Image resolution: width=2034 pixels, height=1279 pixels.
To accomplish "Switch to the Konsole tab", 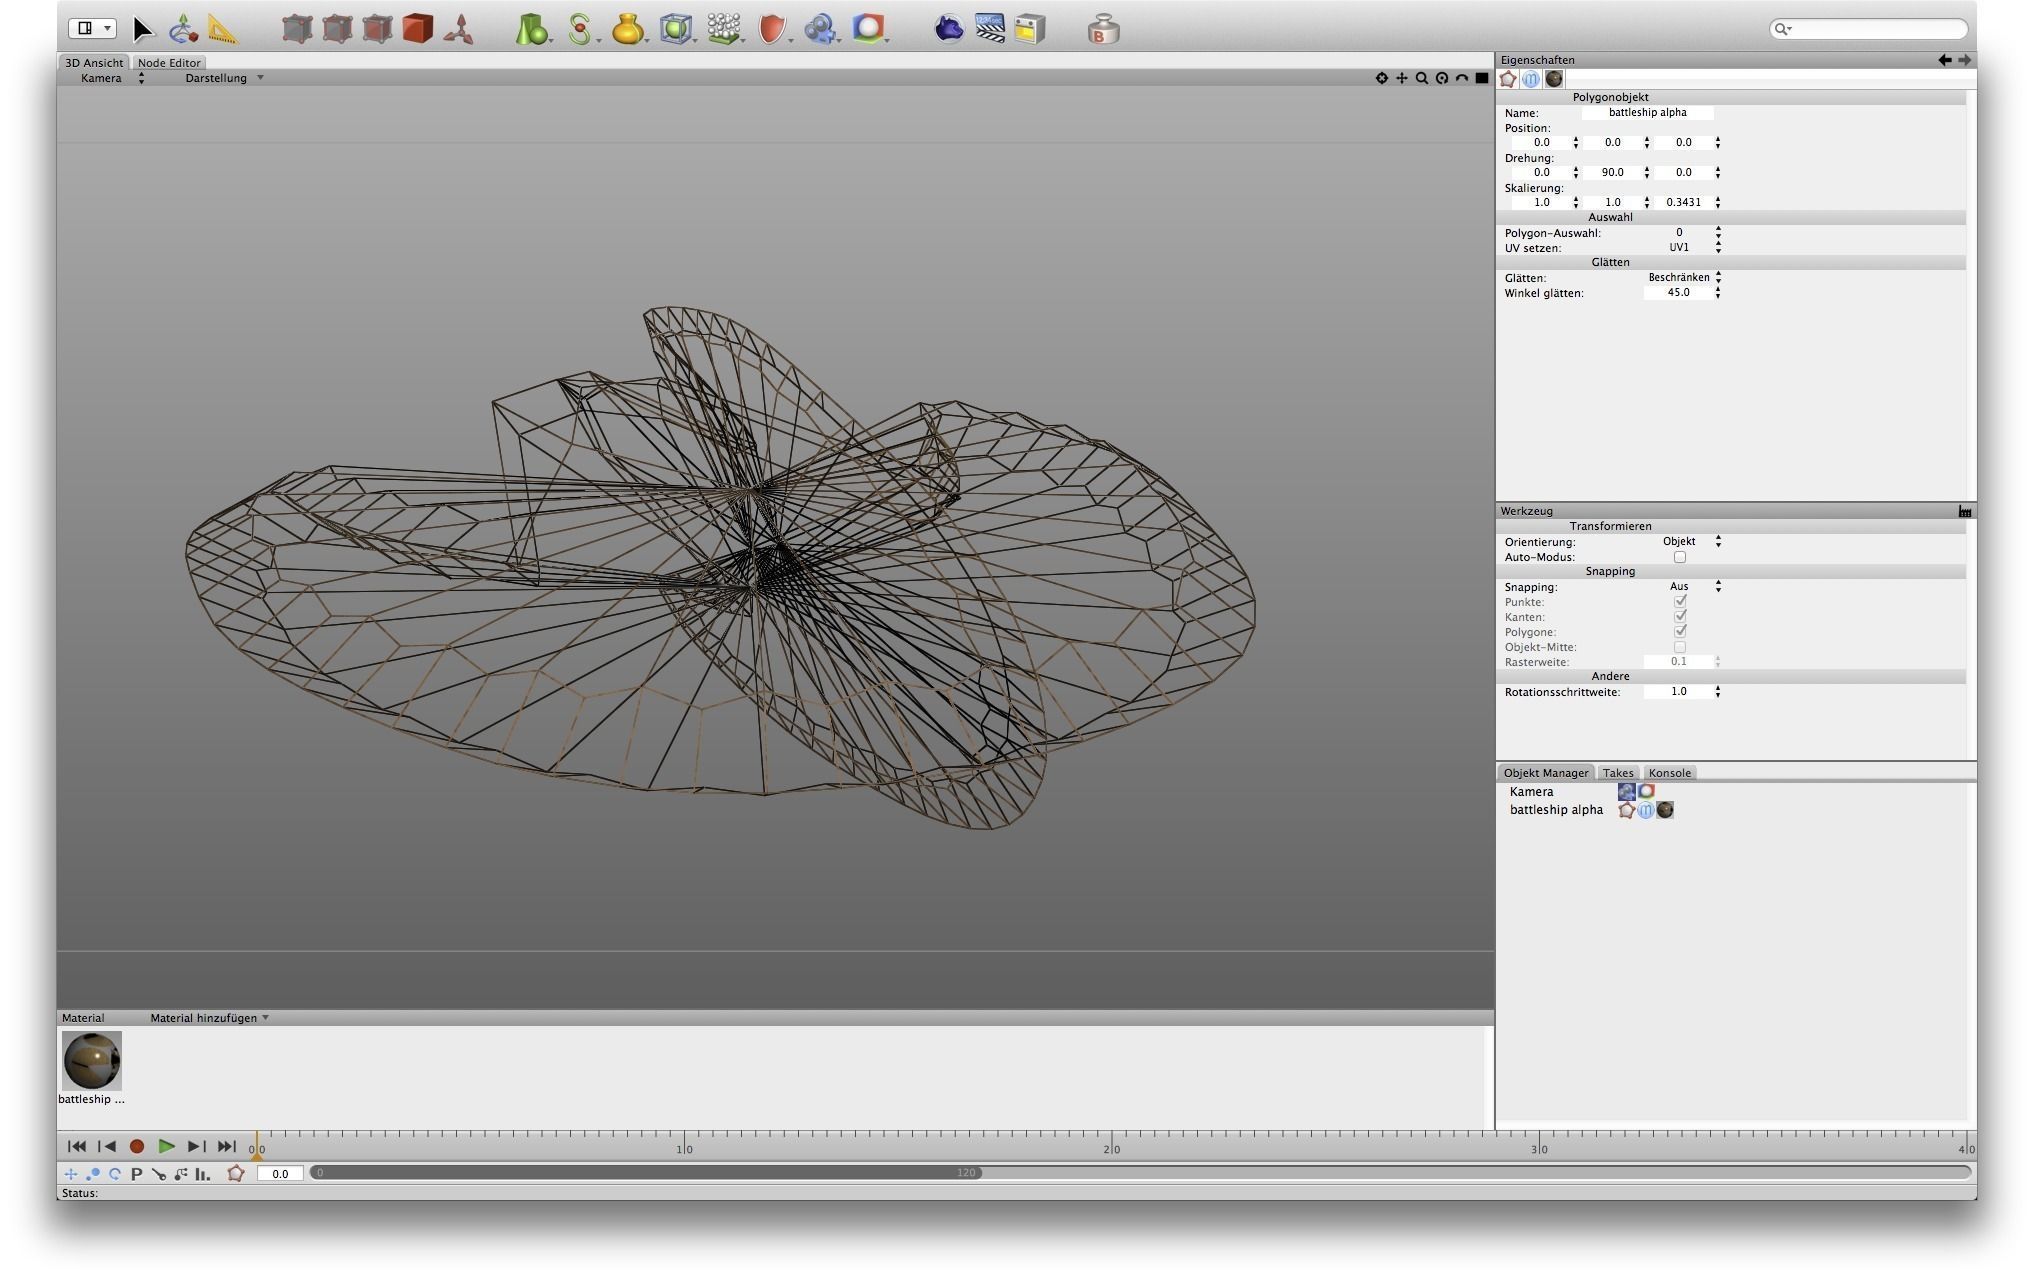I will (1669, 773).
